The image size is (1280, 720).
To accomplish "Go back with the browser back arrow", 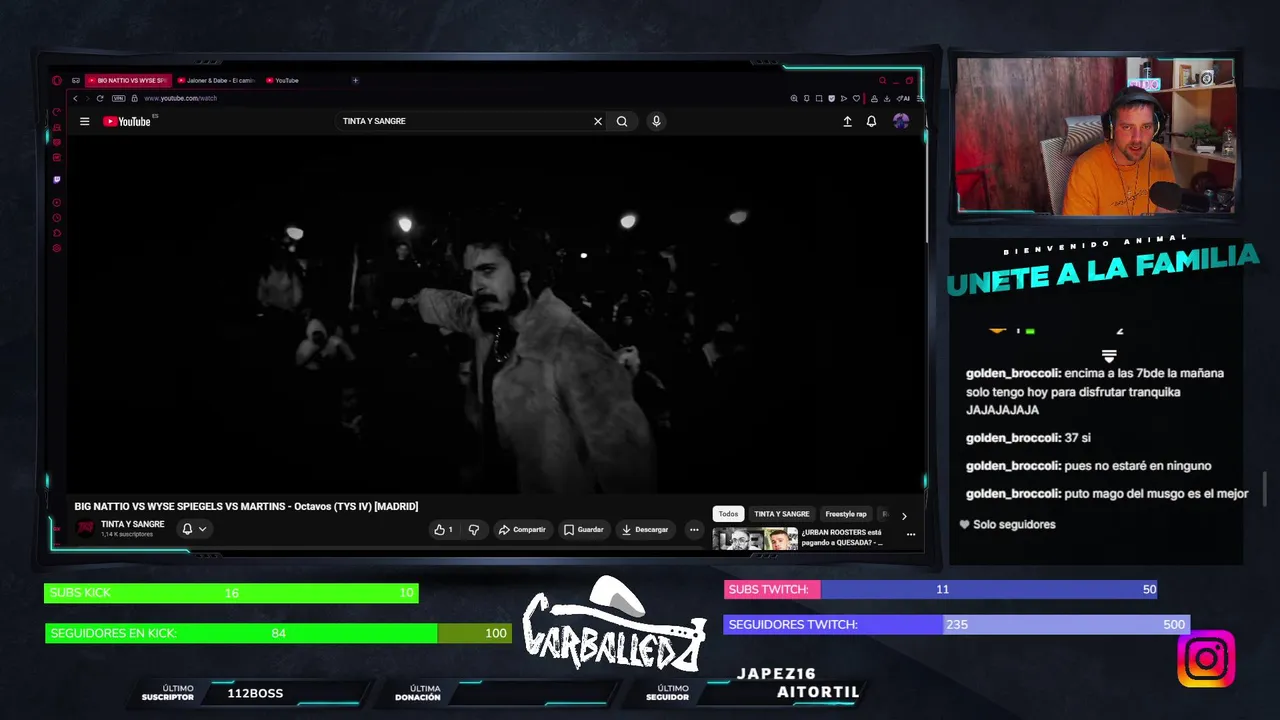I will [75, 98].
